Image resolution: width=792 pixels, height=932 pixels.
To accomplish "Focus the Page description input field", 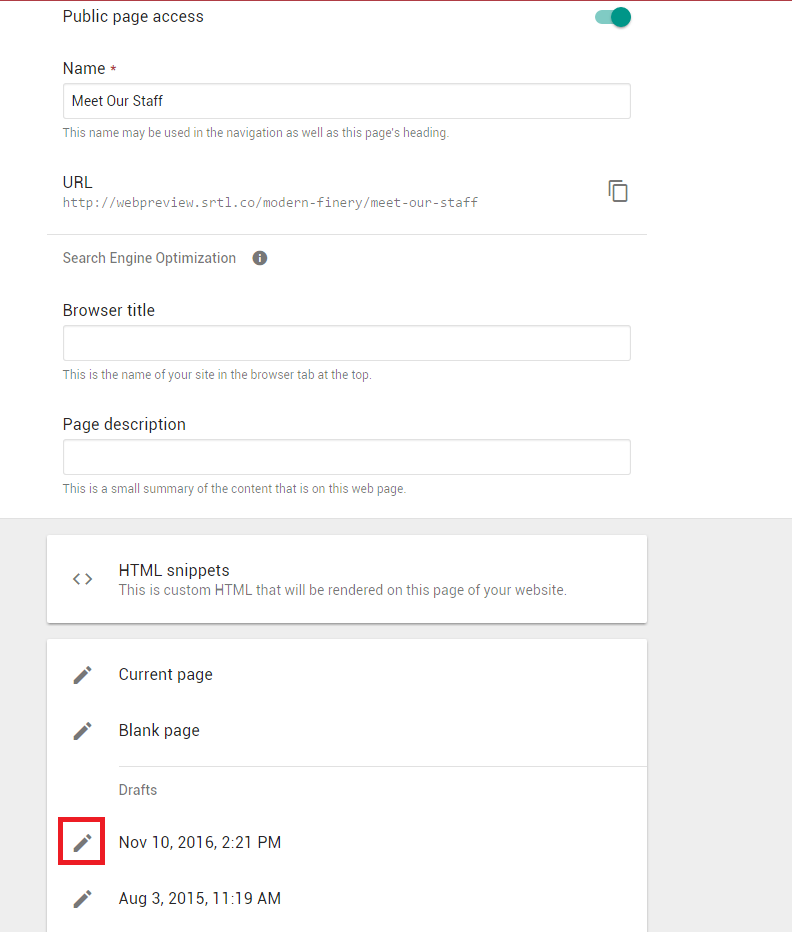I will (x=347, y=457).
